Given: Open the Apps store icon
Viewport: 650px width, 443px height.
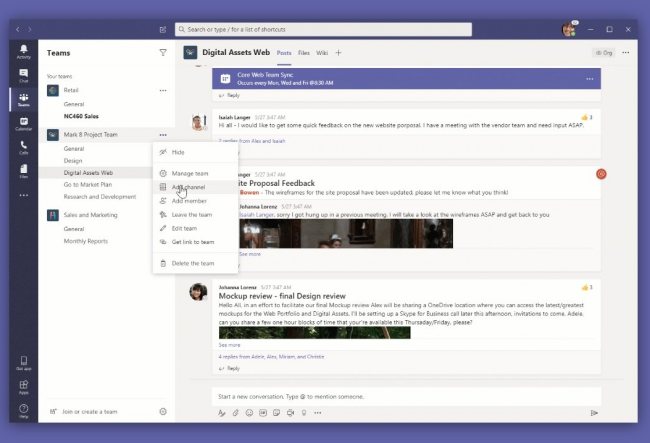Looking at the screenshot, I should click(24, 387).
